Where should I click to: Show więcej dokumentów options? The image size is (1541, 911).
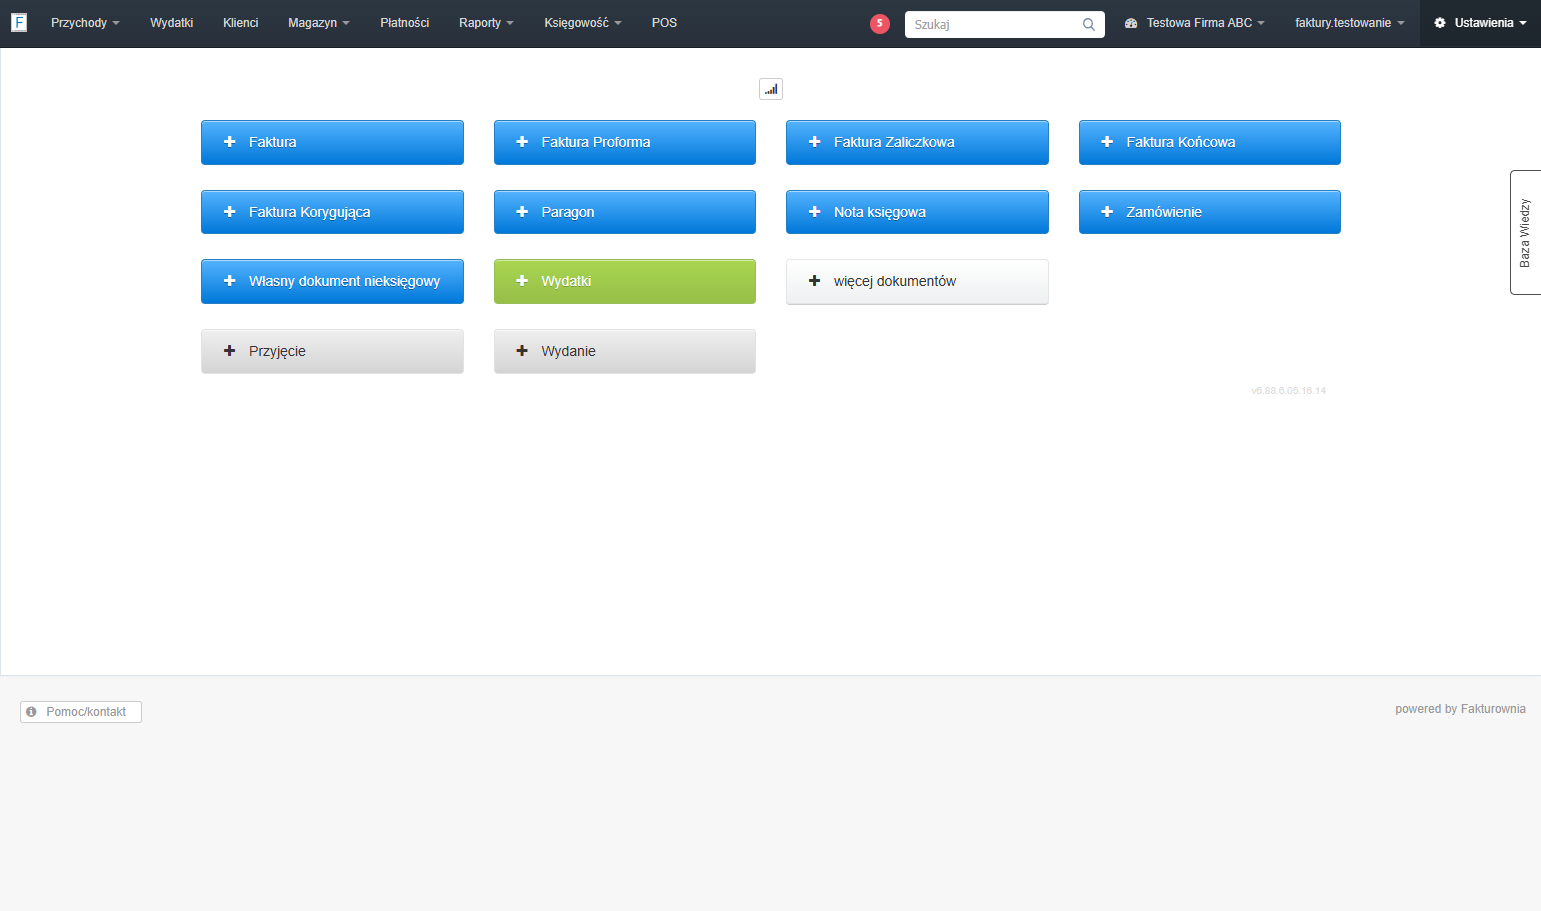tap(917, 281)
